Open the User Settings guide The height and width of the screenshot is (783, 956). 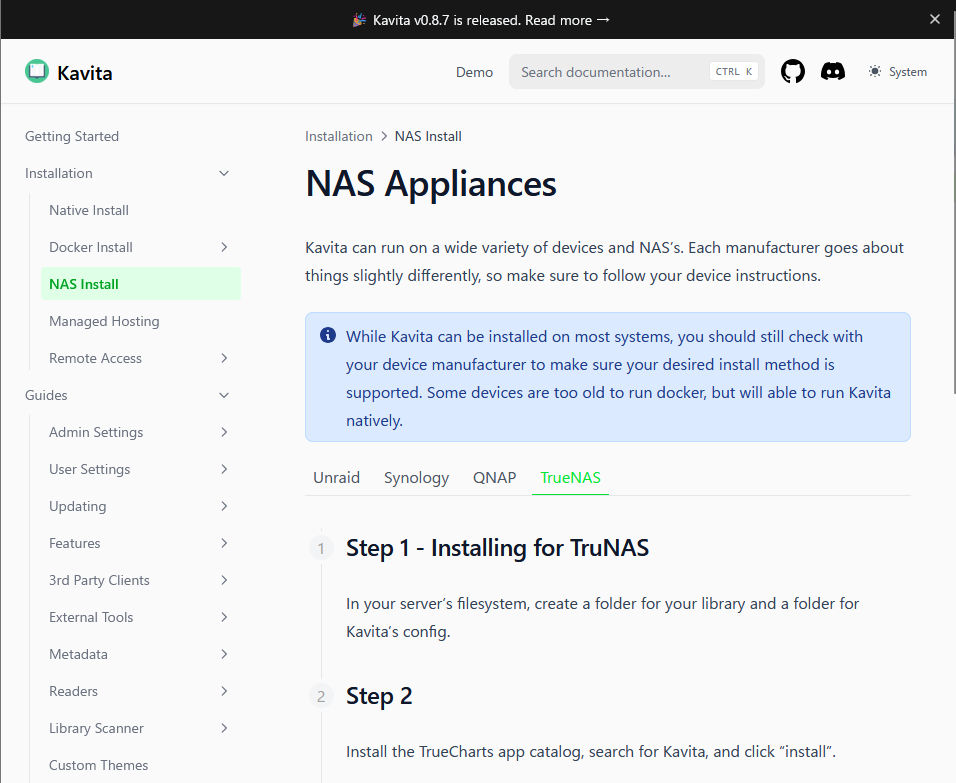click(90, 469)
